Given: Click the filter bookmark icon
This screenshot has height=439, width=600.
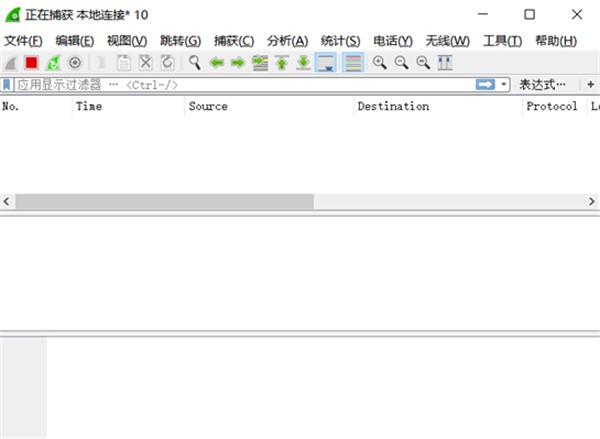Looking at the screenshot, I should 7,85.
